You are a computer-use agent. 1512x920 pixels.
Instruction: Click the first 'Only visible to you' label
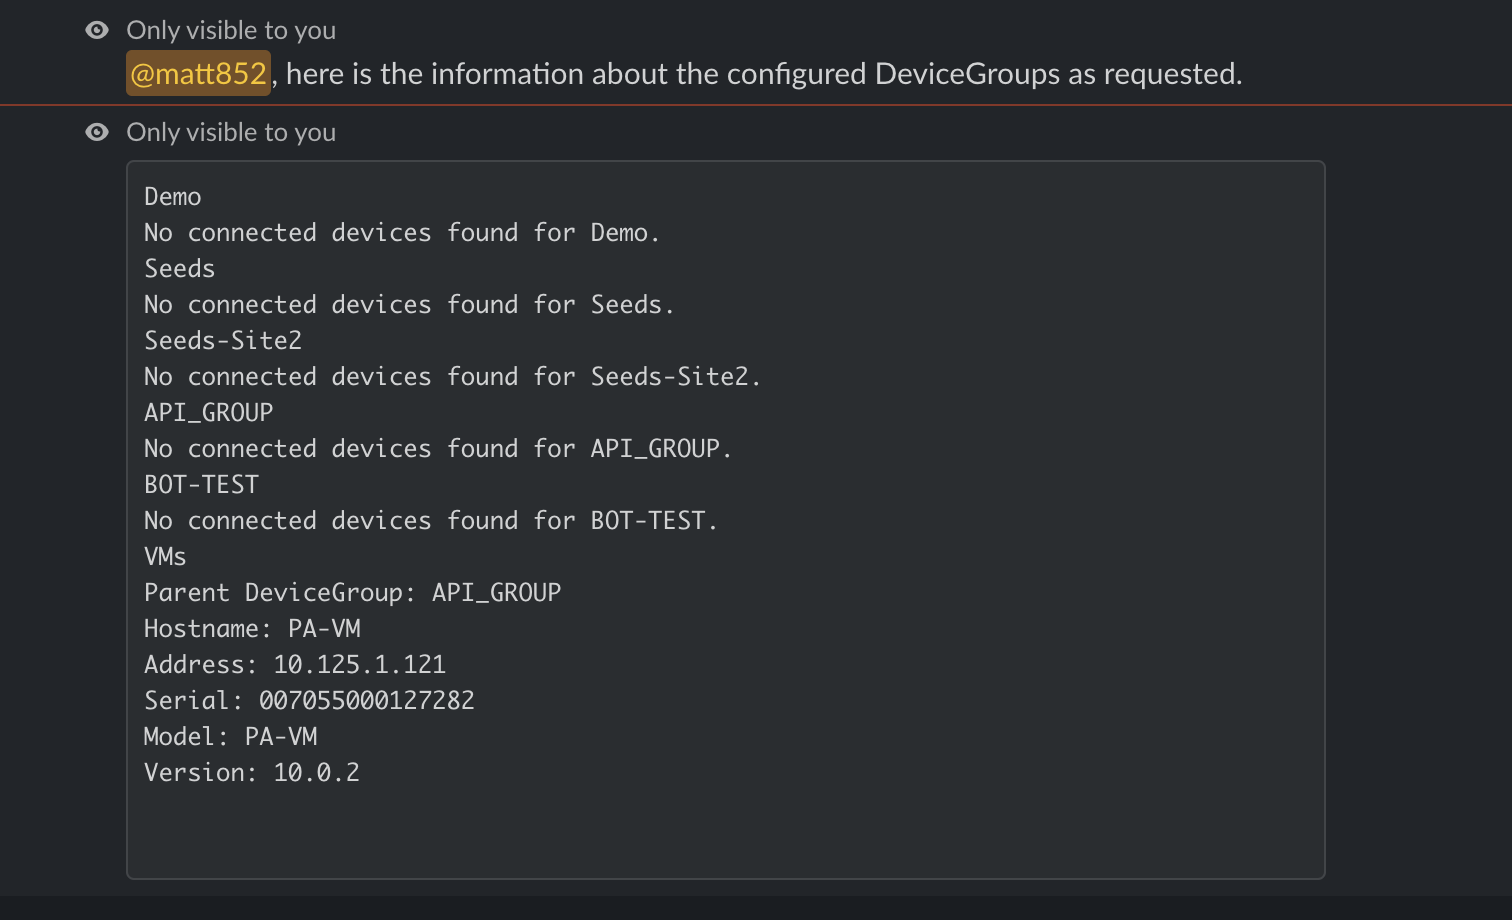[x=231, y=30]
